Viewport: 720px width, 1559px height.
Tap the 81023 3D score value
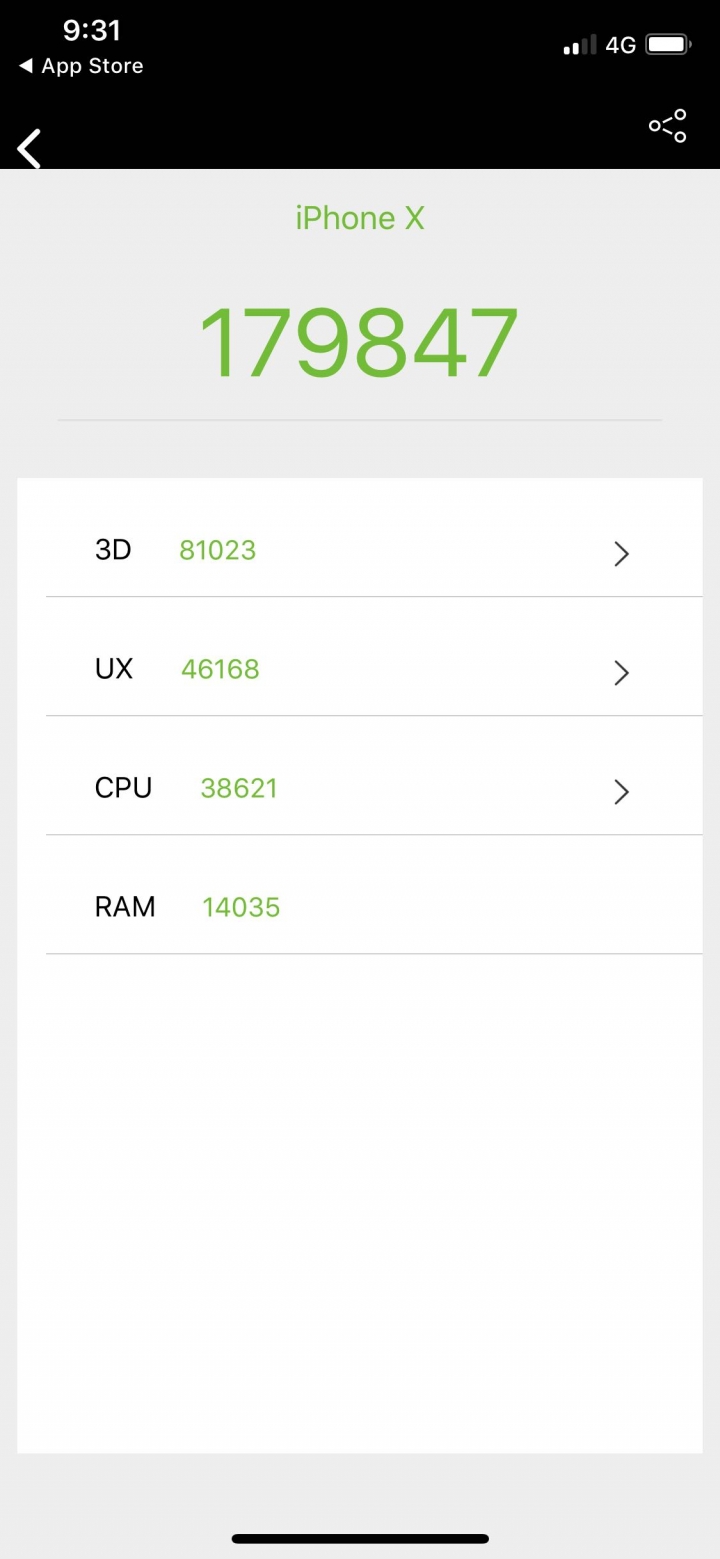coord(218,550)
